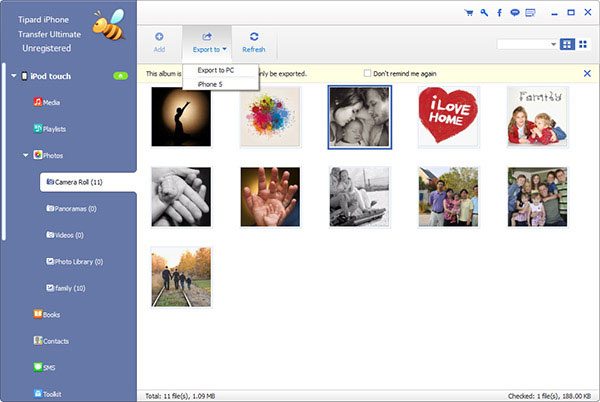Viewport: 600px width, 402px height.
Task: Click the green eject device icon
Action: (x=120, y=76)
